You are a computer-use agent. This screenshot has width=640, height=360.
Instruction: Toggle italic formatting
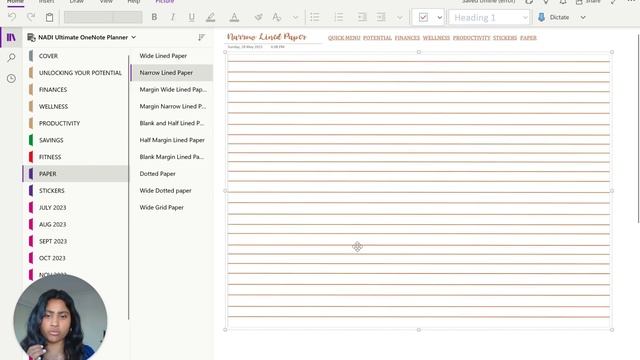pos(172,17)
